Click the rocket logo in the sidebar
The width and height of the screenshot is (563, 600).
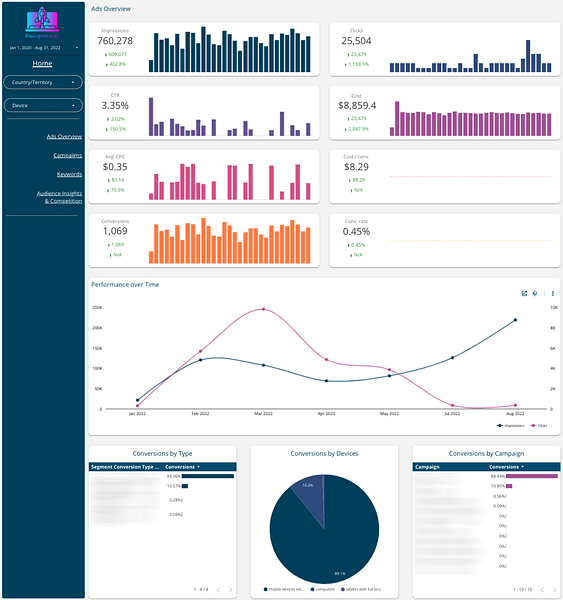point(42,21)
